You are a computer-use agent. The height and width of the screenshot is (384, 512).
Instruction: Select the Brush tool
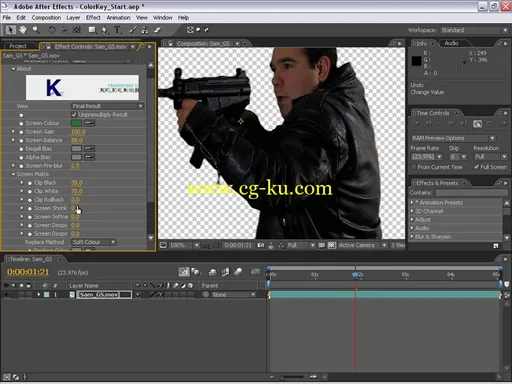[133, 30]
